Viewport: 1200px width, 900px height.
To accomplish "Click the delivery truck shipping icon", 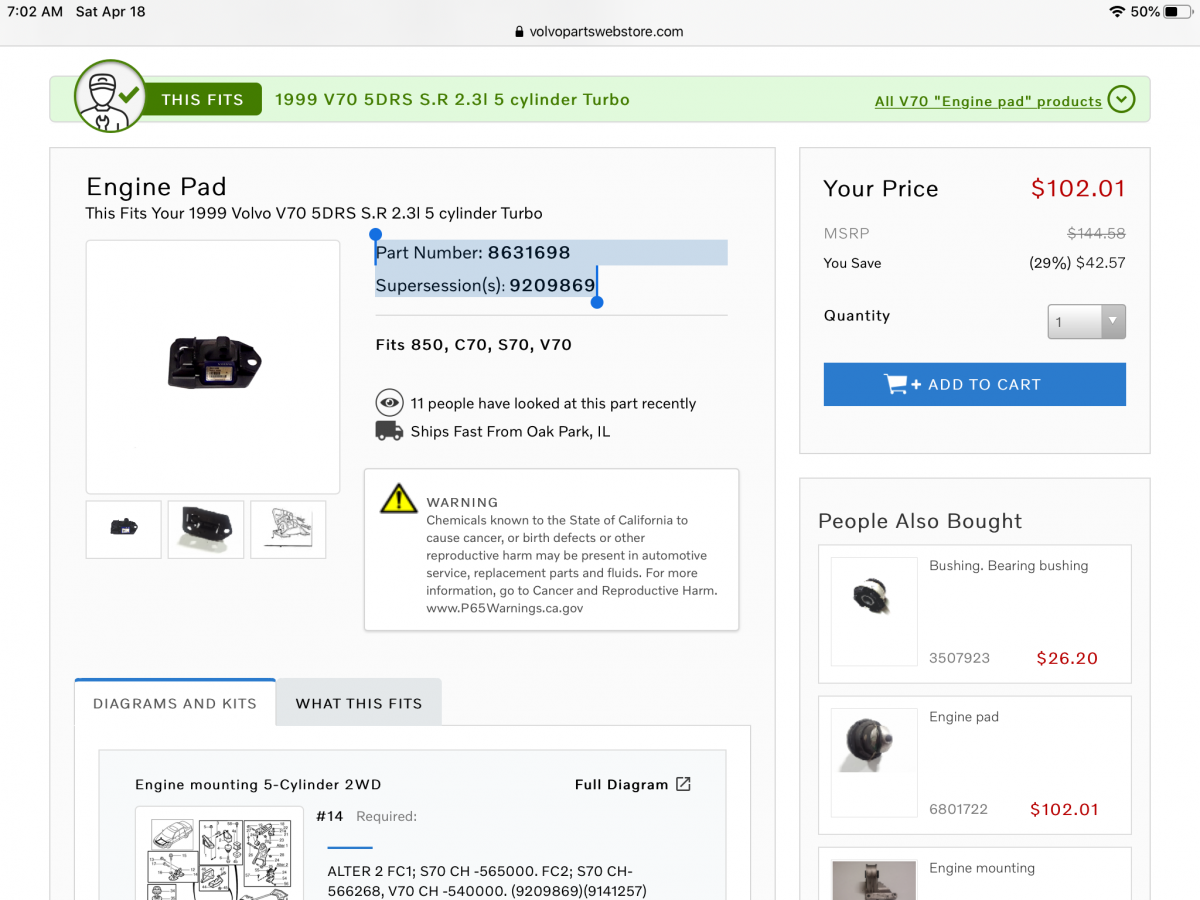I will point(389,431).
